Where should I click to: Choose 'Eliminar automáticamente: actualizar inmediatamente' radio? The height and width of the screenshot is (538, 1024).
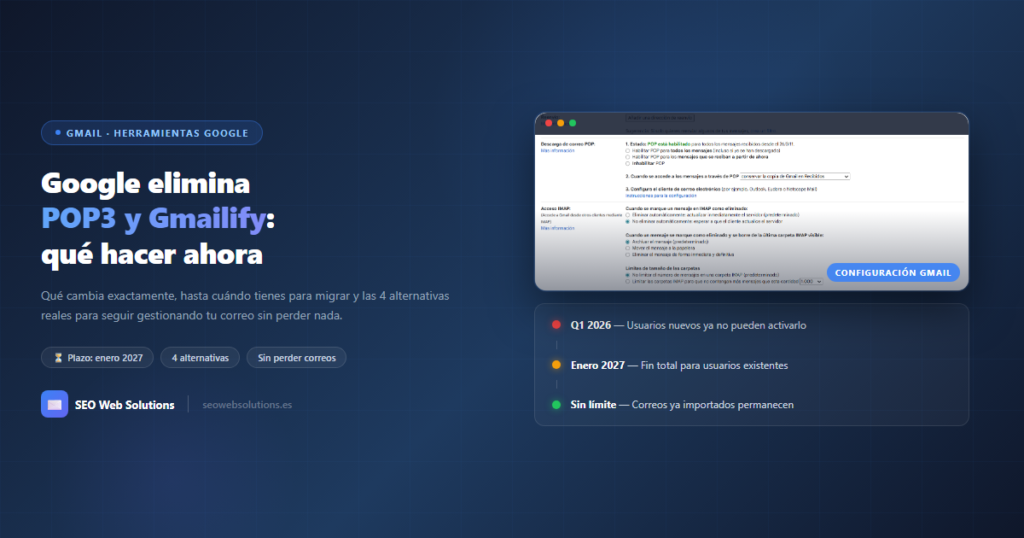628,215
